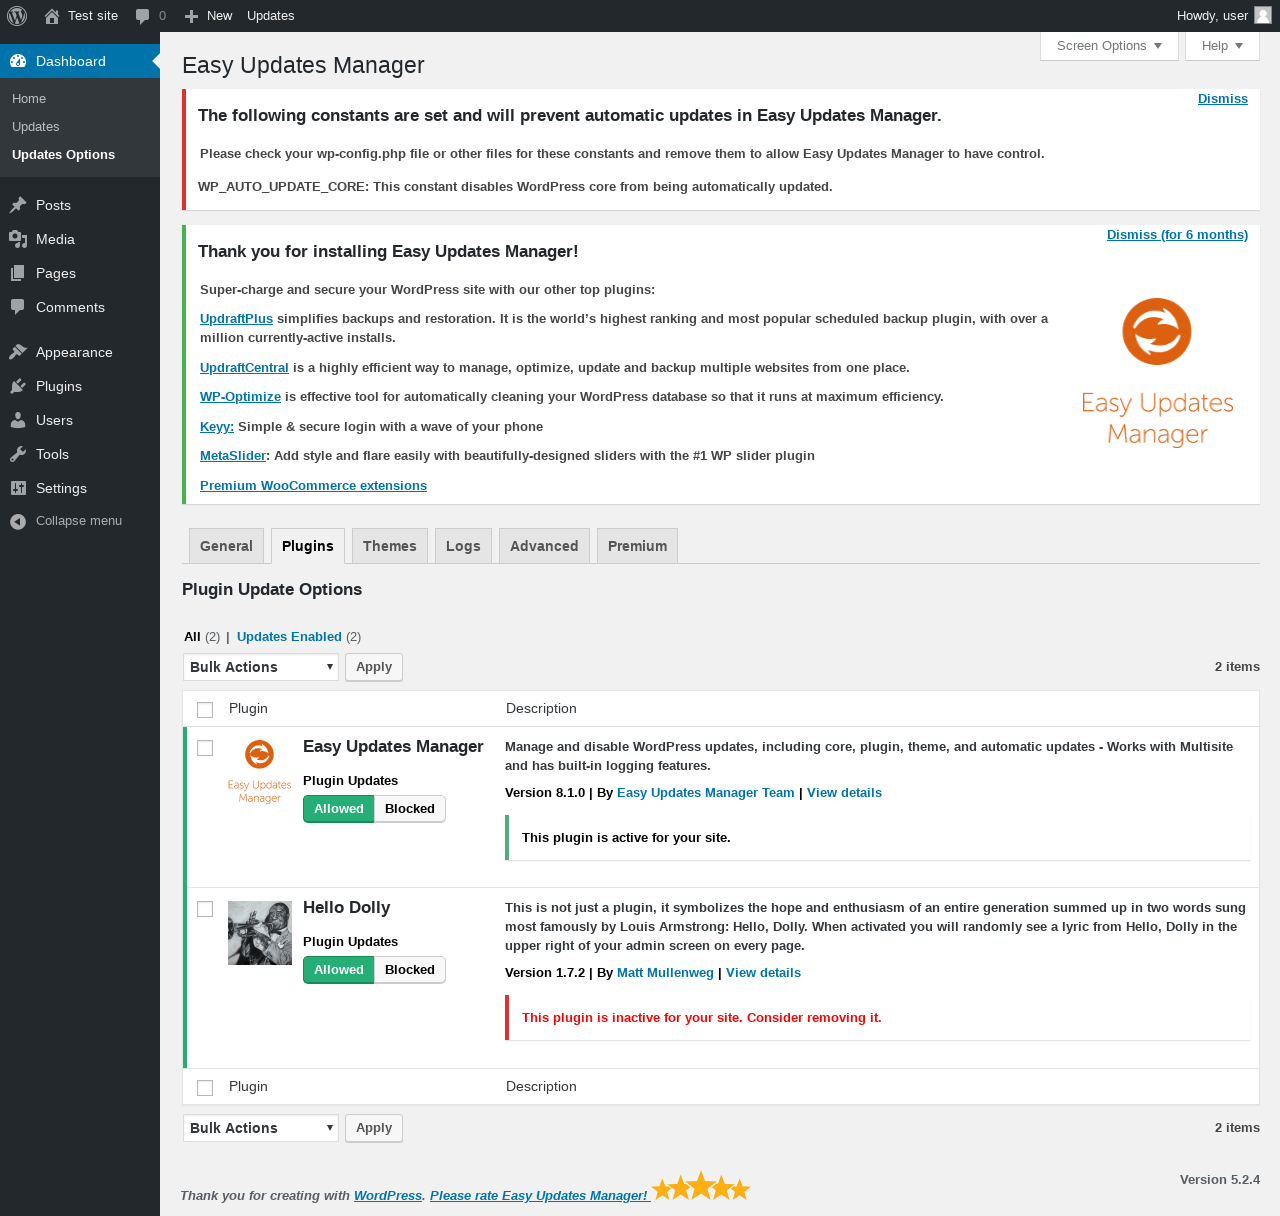1280x1216 pixels.
Task: Expand the Screen Options panel
Action: tap(1109, 46)
